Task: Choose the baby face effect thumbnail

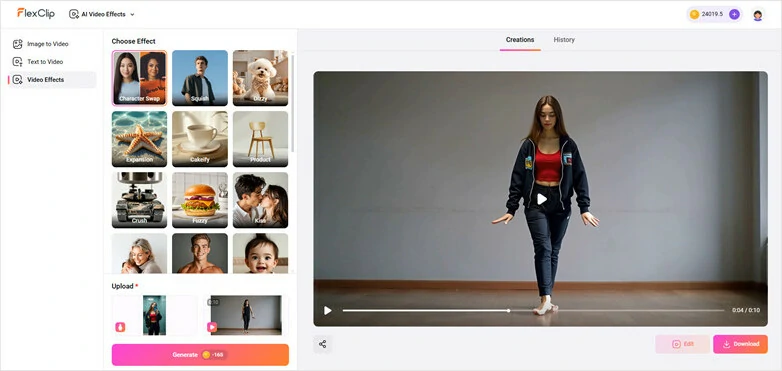Action: 260,253
